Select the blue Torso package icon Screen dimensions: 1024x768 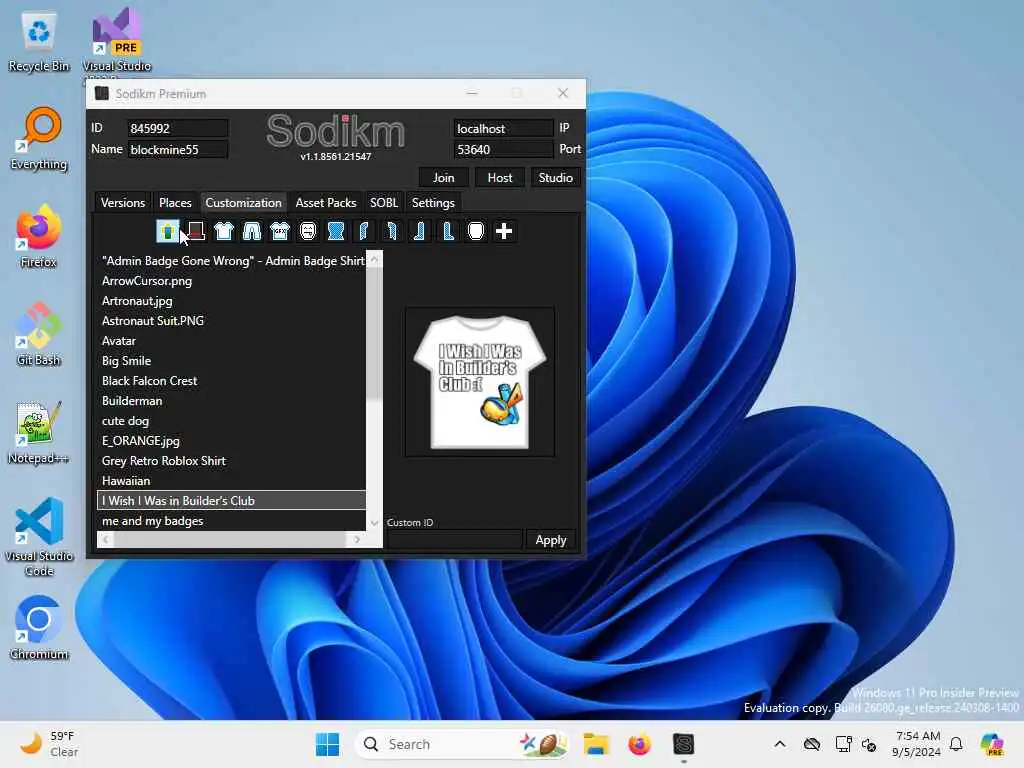point(336,231)
